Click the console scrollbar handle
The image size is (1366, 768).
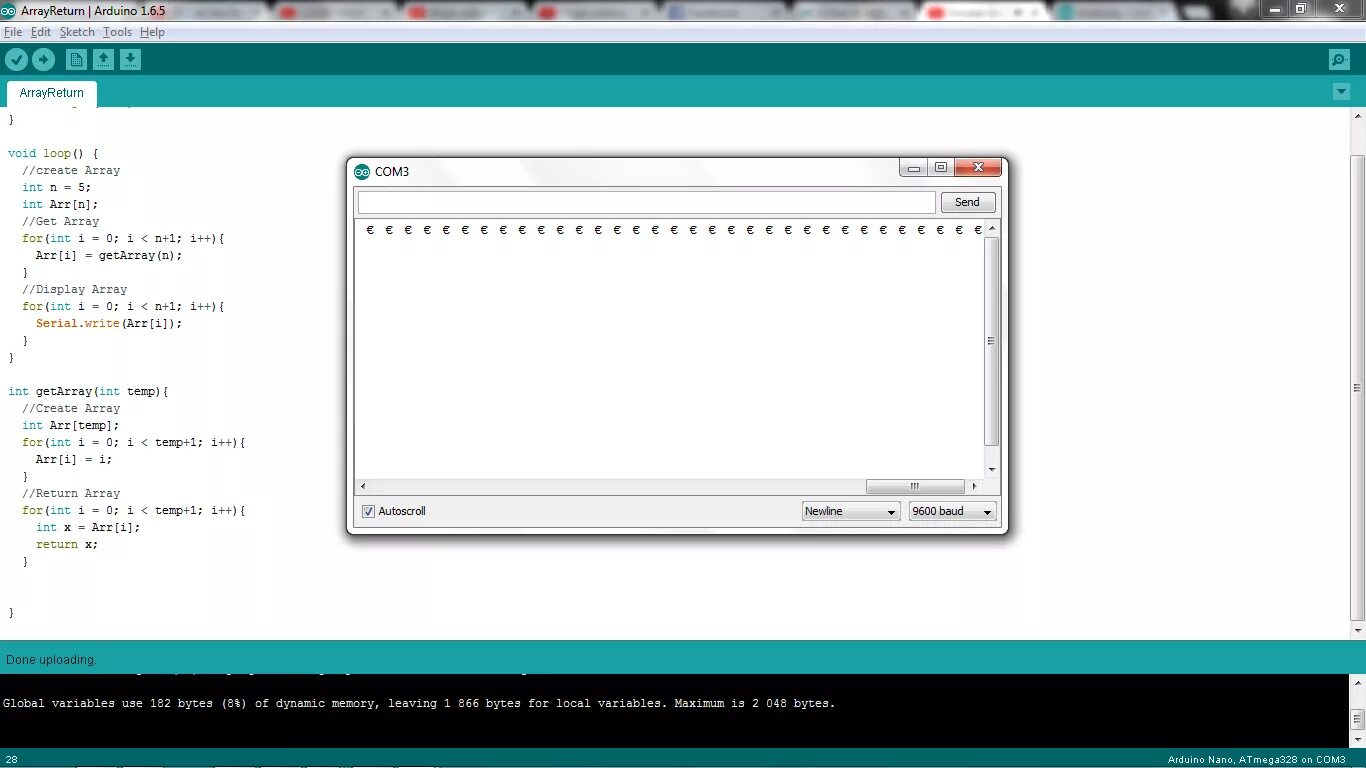point(1357,718)
